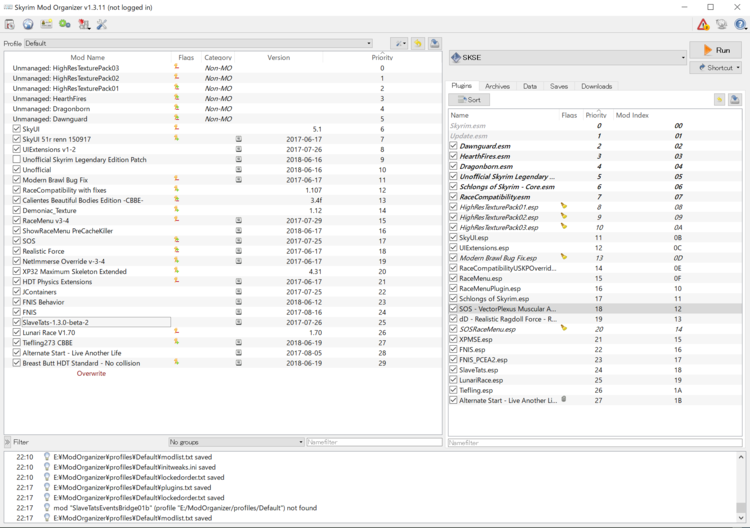Toggle SlaveTats.esp plugin checkbox
The image size is (750, 528).
(453, 370)
